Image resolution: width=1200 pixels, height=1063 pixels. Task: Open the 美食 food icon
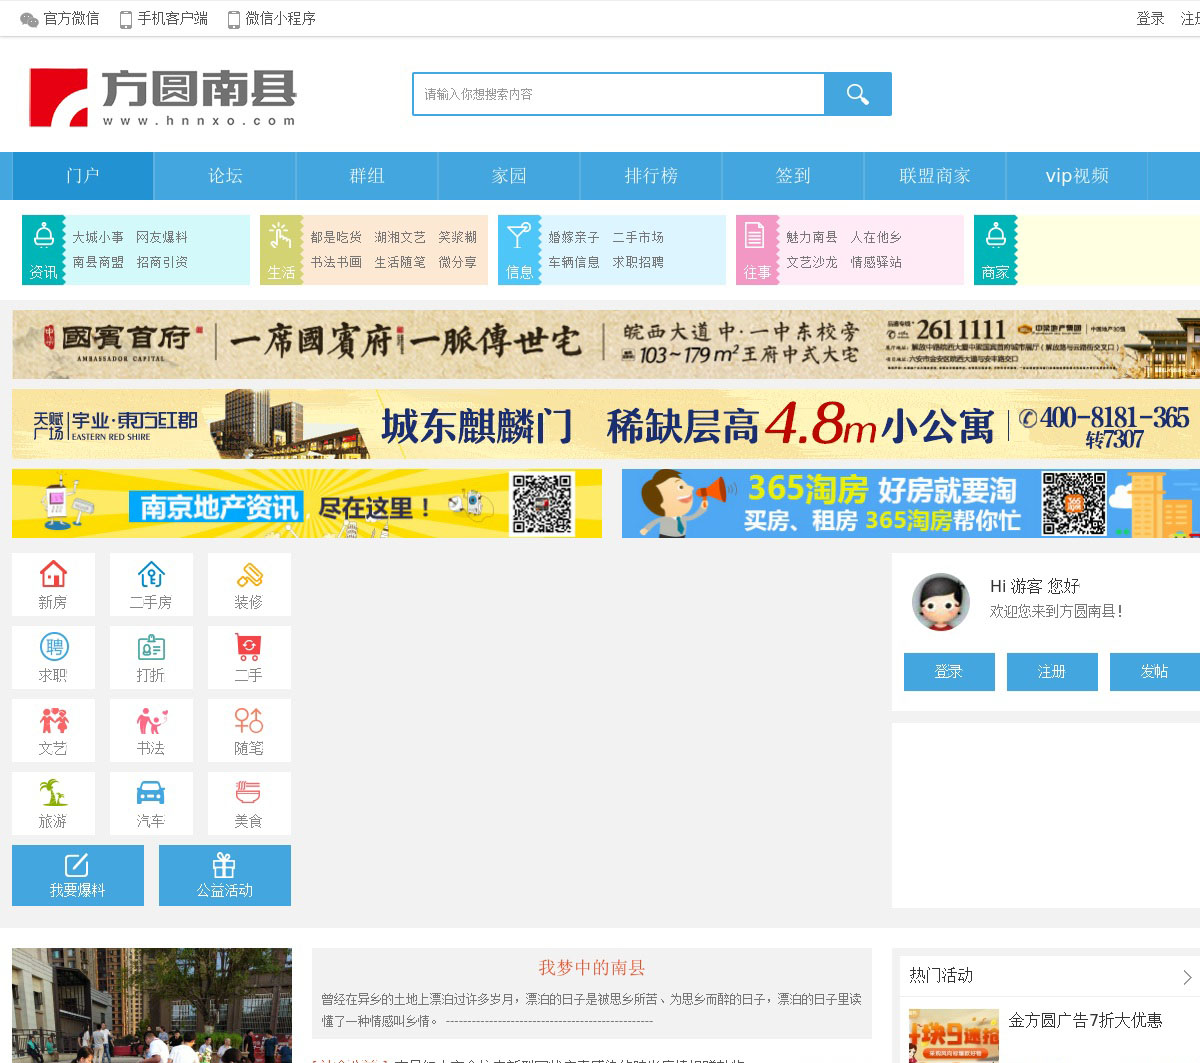tap(249, 804)
